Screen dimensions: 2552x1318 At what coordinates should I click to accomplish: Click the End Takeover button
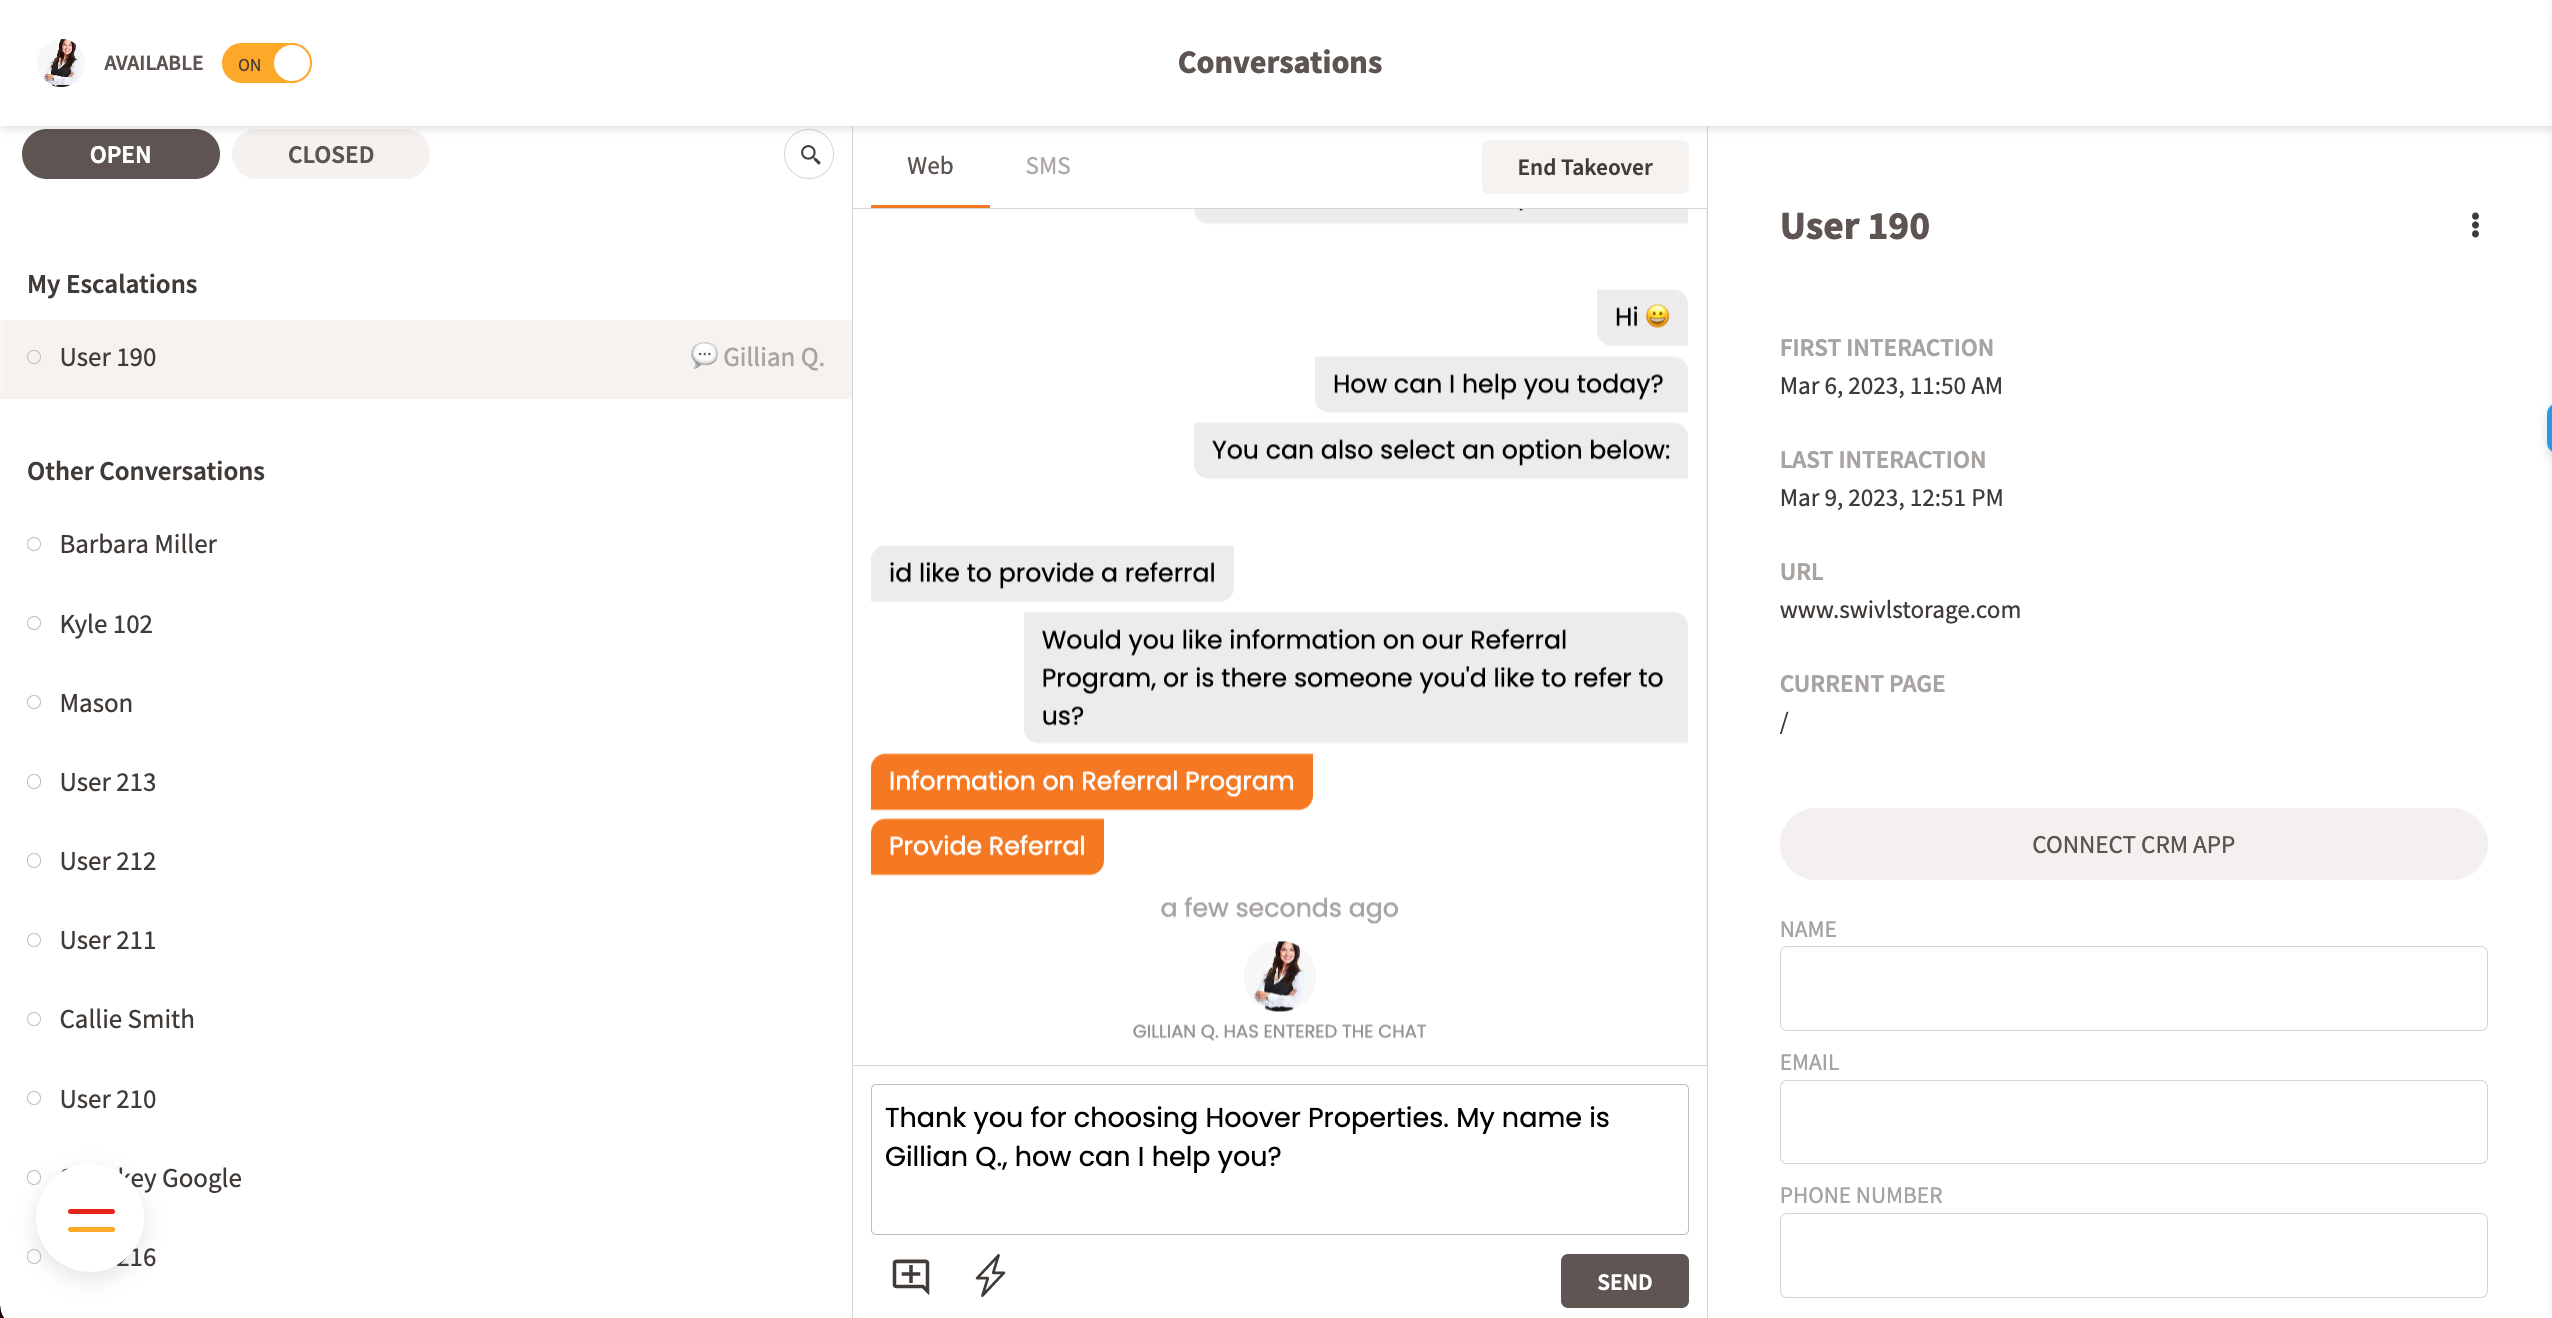pyautogui.click(x=1584, y=167)
